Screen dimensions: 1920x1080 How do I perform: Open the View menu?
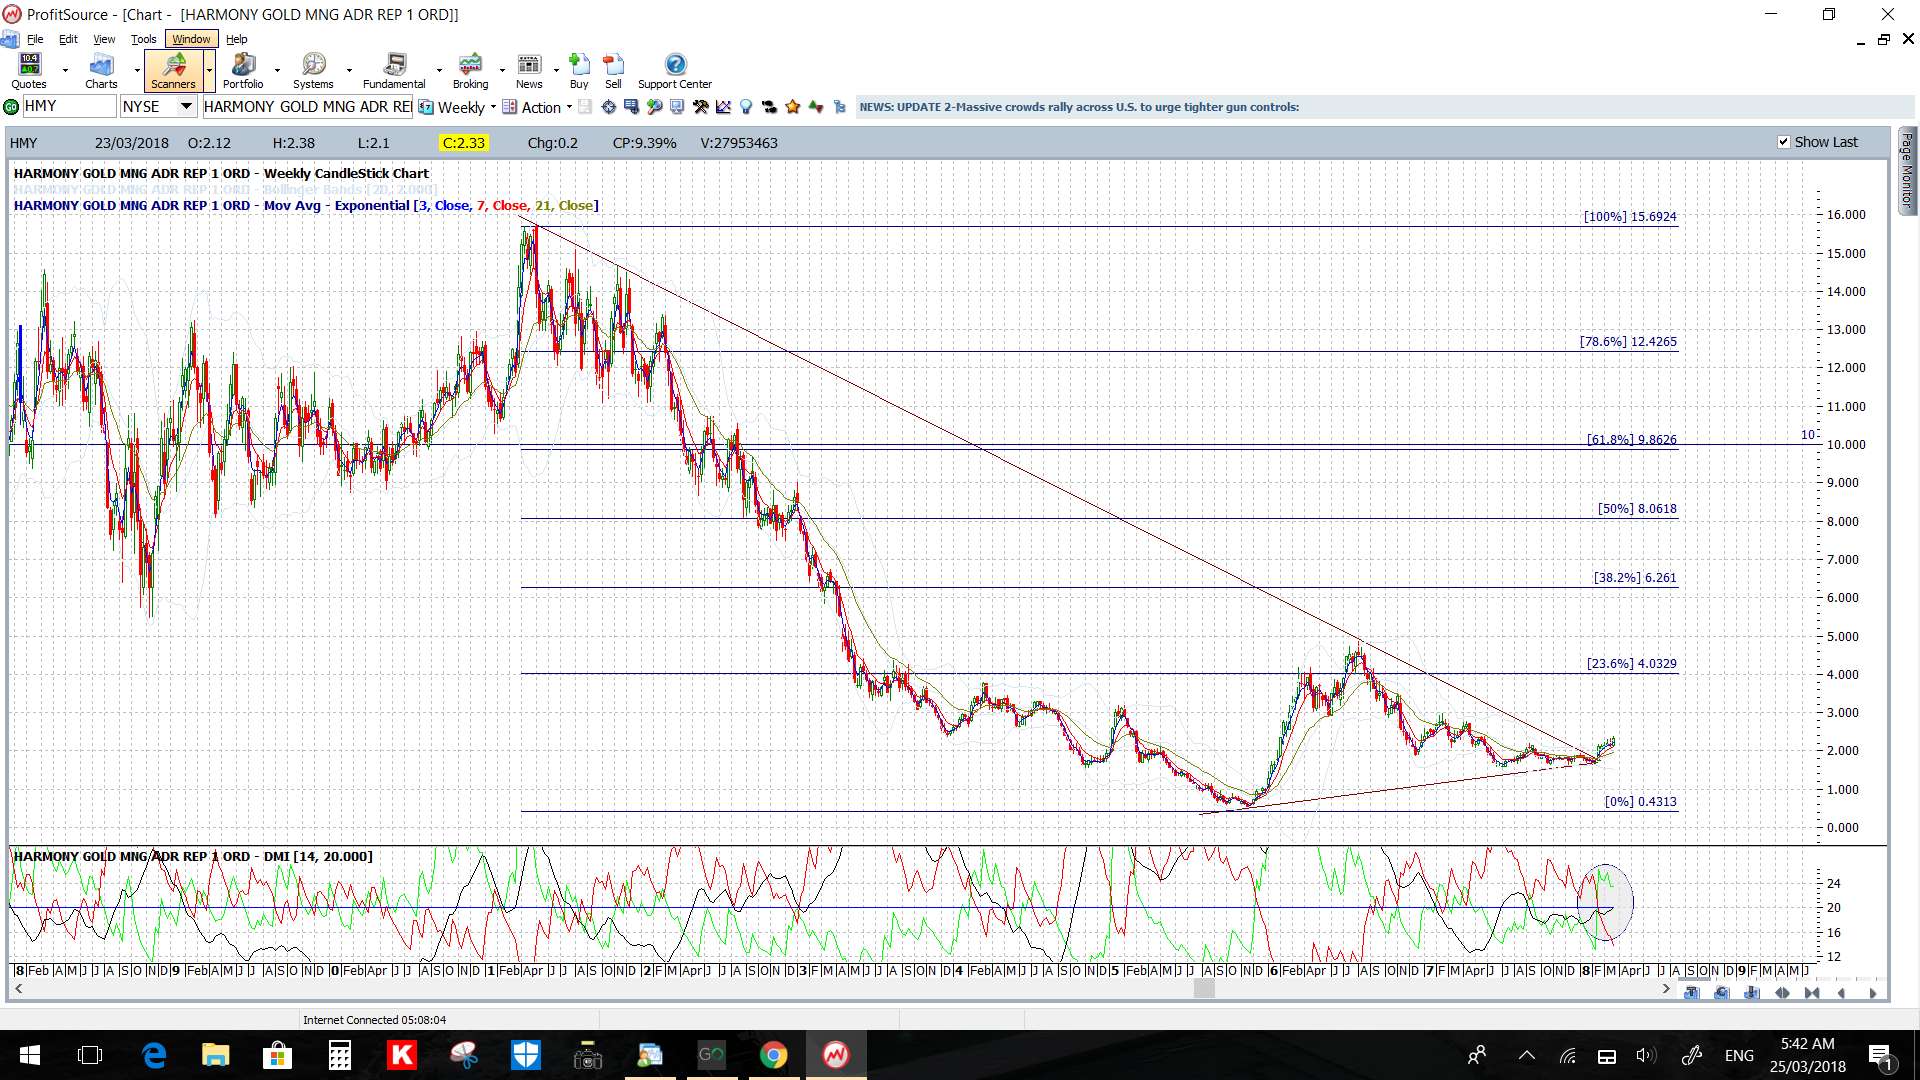104,39
